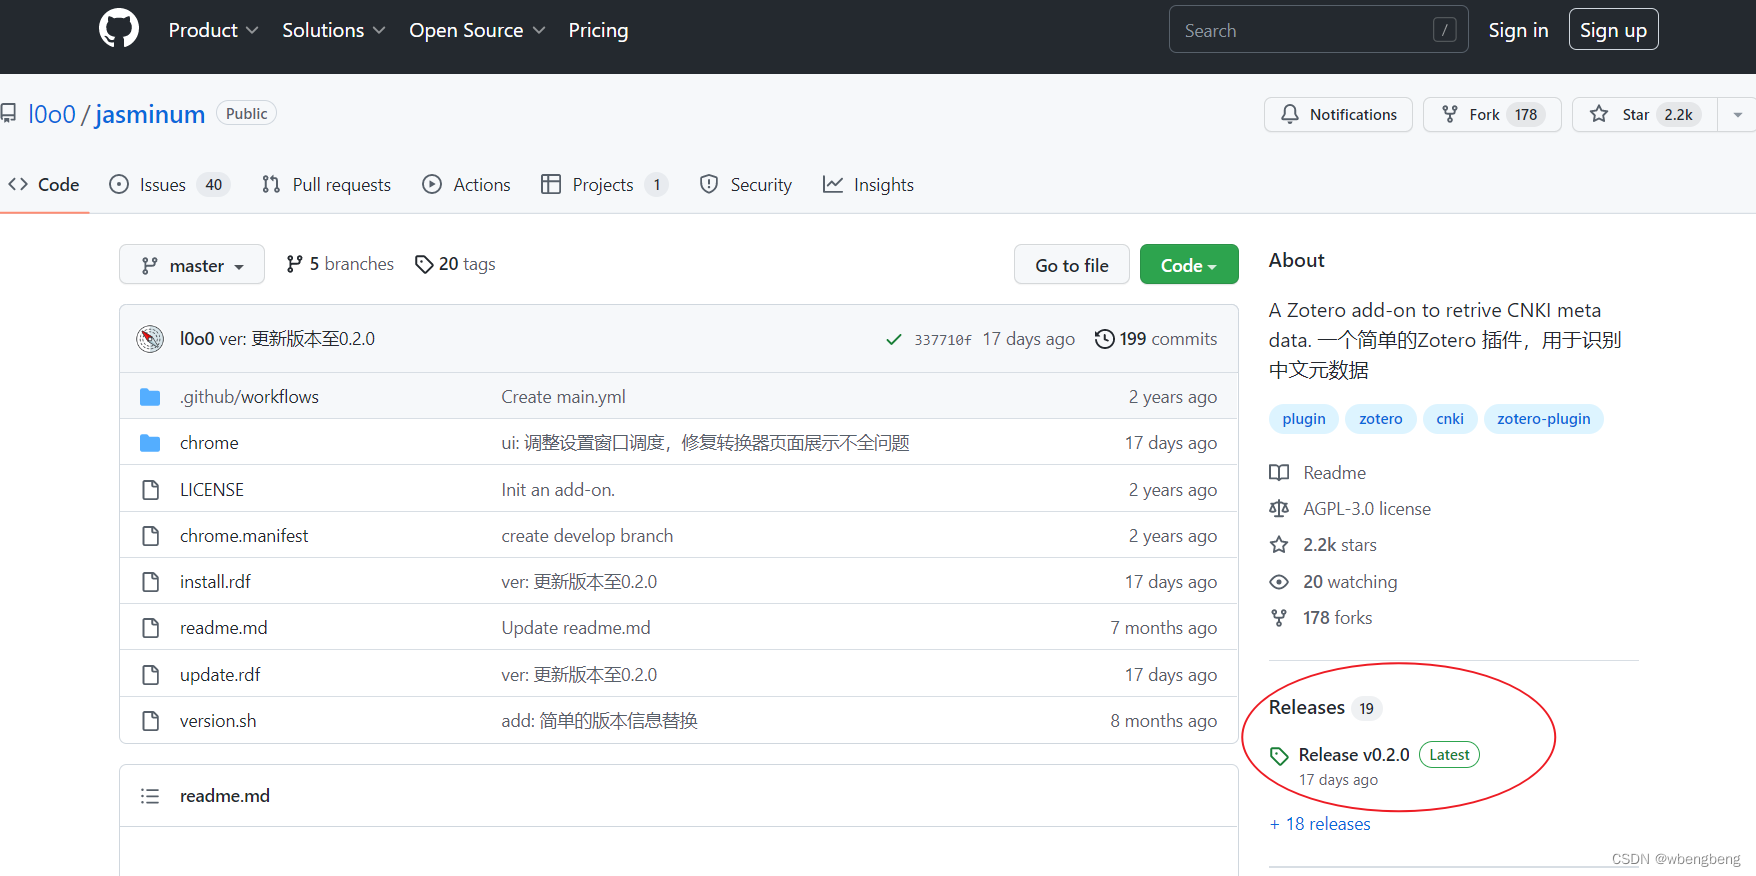The width and height of the screenshot is (1756, 876).
Task: Click the l0o0 commit author avatar
Action: point(150,339)
